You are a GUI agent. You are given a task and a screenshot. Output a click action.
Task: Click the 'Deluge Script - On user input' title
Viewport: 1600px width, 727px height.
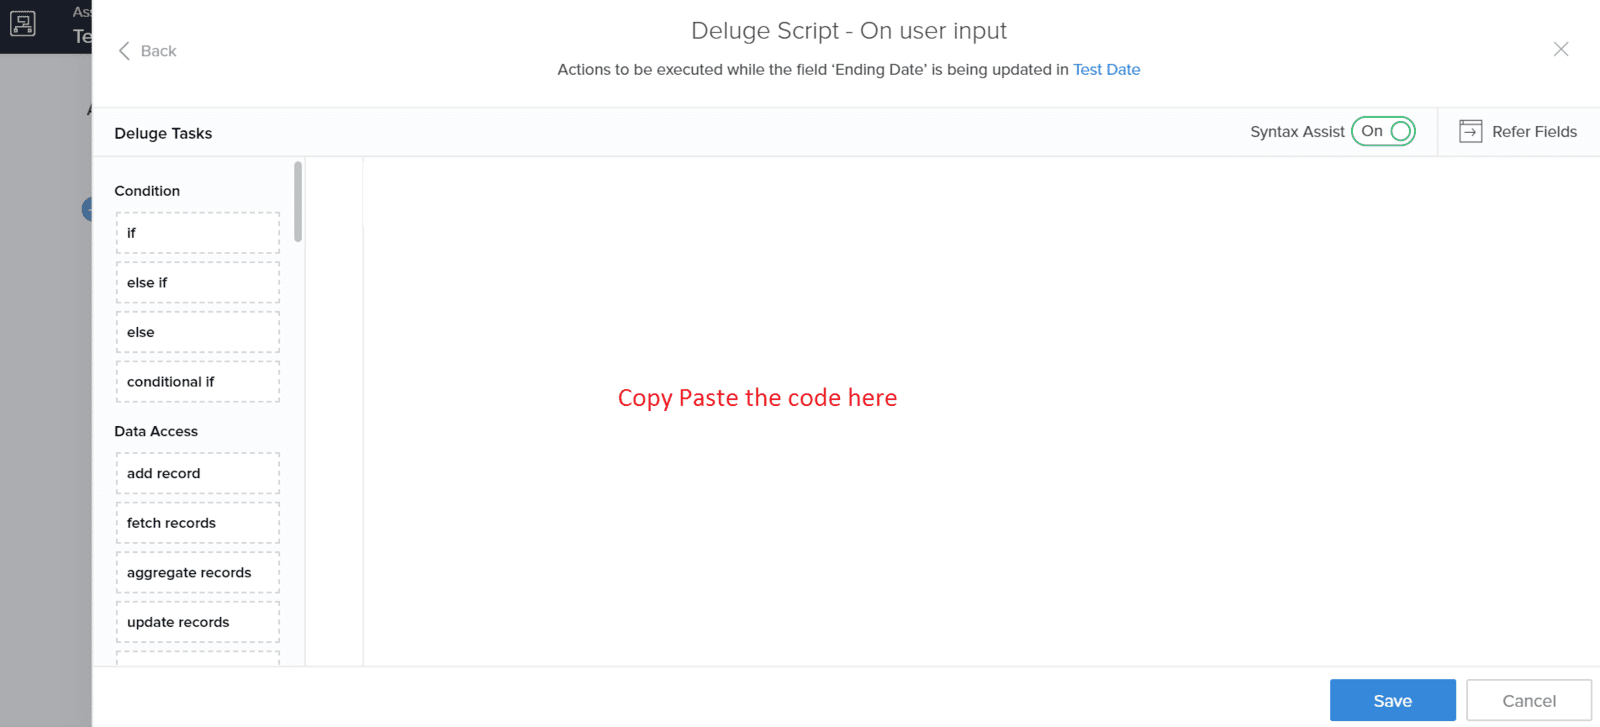coord(849,31)
